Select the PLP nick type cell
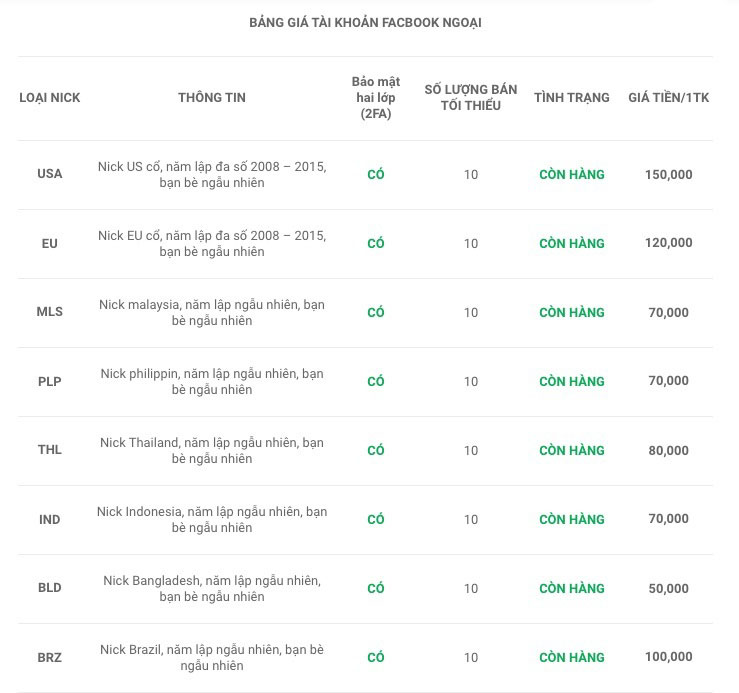This screenshot has width=739, height=693. click(50, 381)
